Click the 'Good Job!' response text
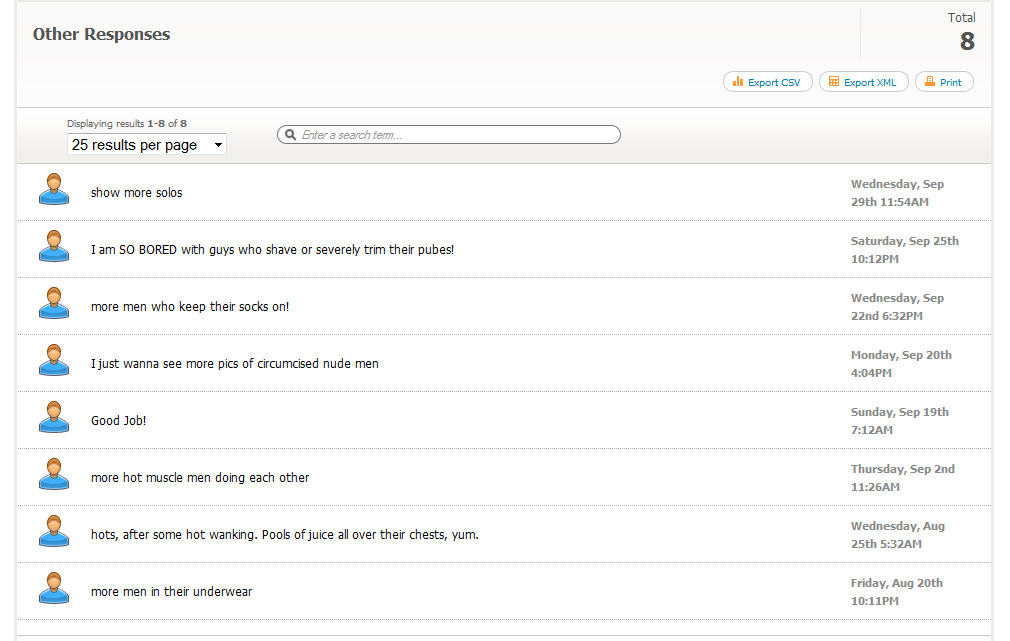Viewport: 1010px width, 641px height. click(x=119, y=421)
